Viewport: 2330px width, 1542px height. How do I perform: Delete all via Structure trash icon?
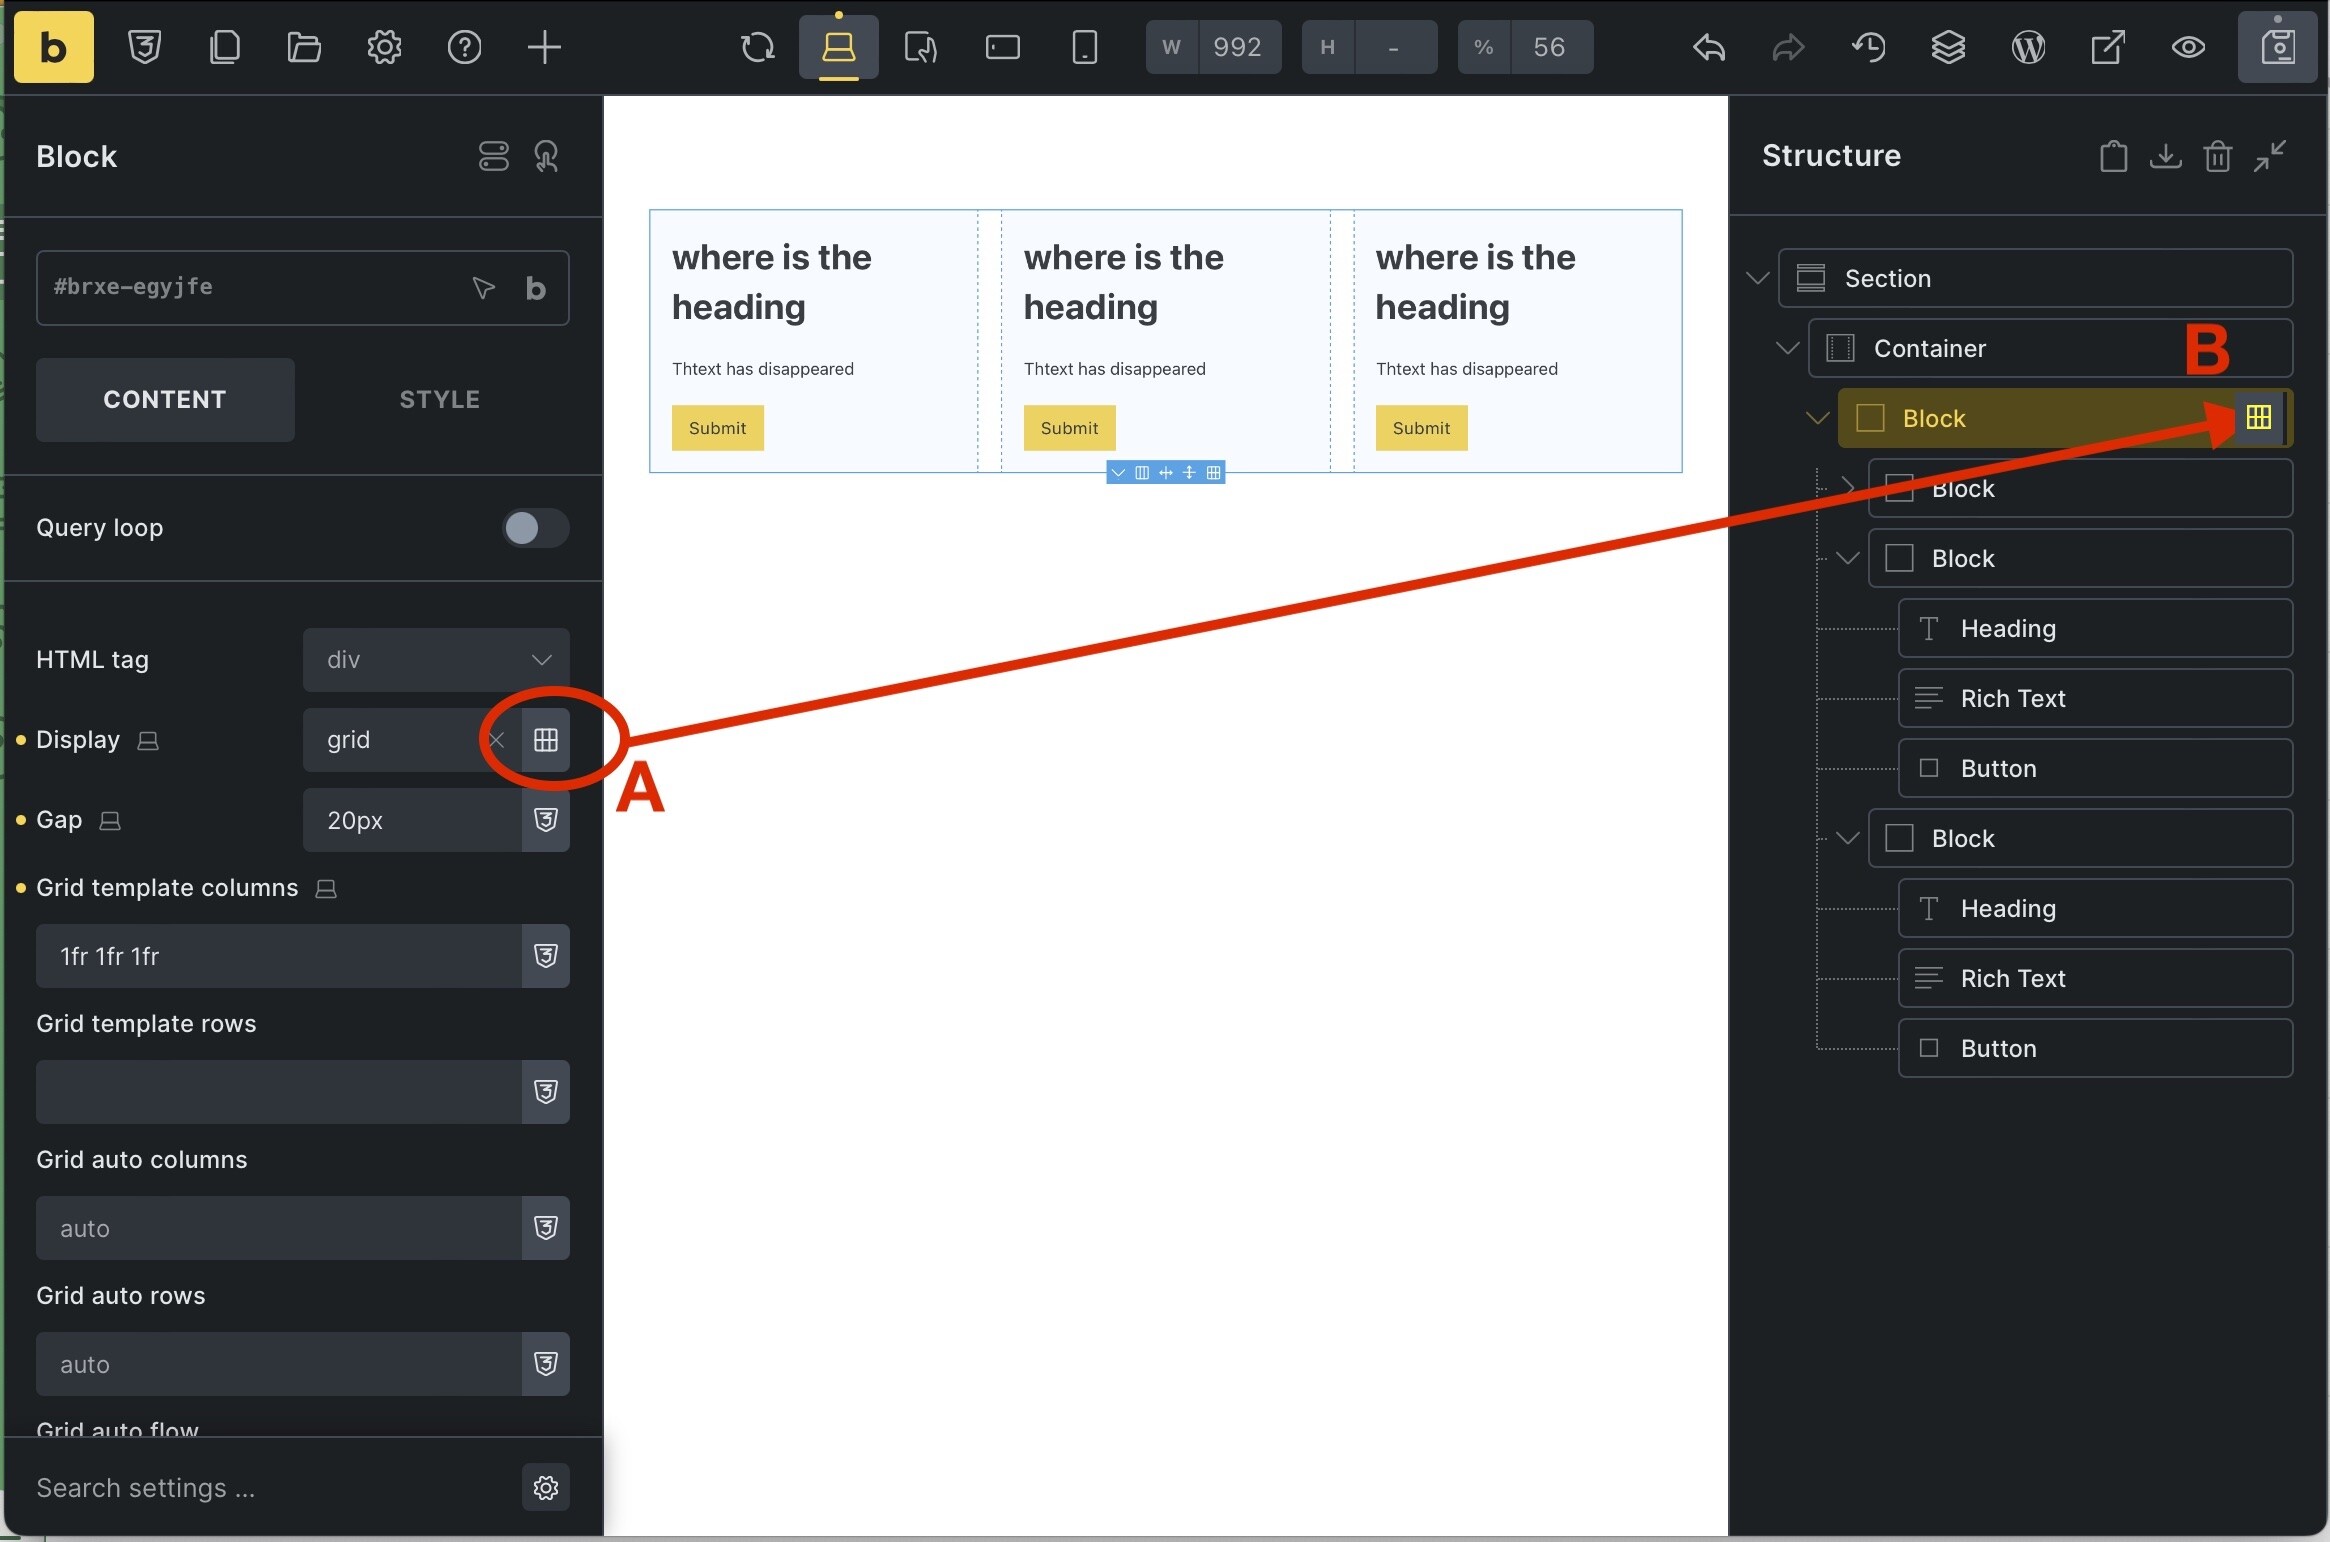click(2217, 156)
